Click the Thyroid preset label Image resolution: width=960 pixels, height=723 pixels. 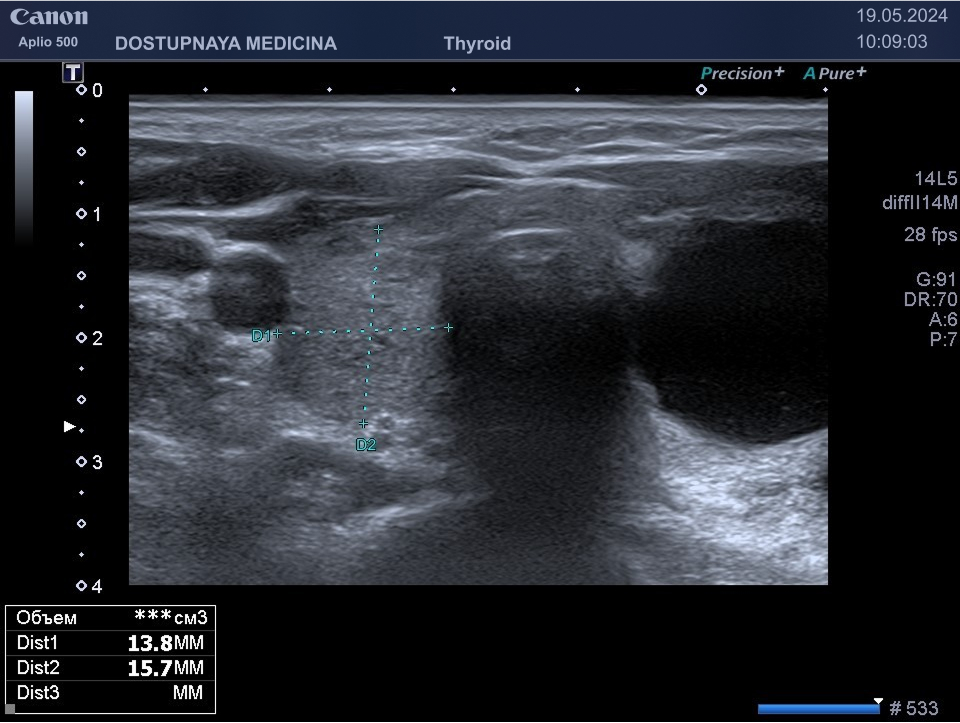[x=477, y=43]
